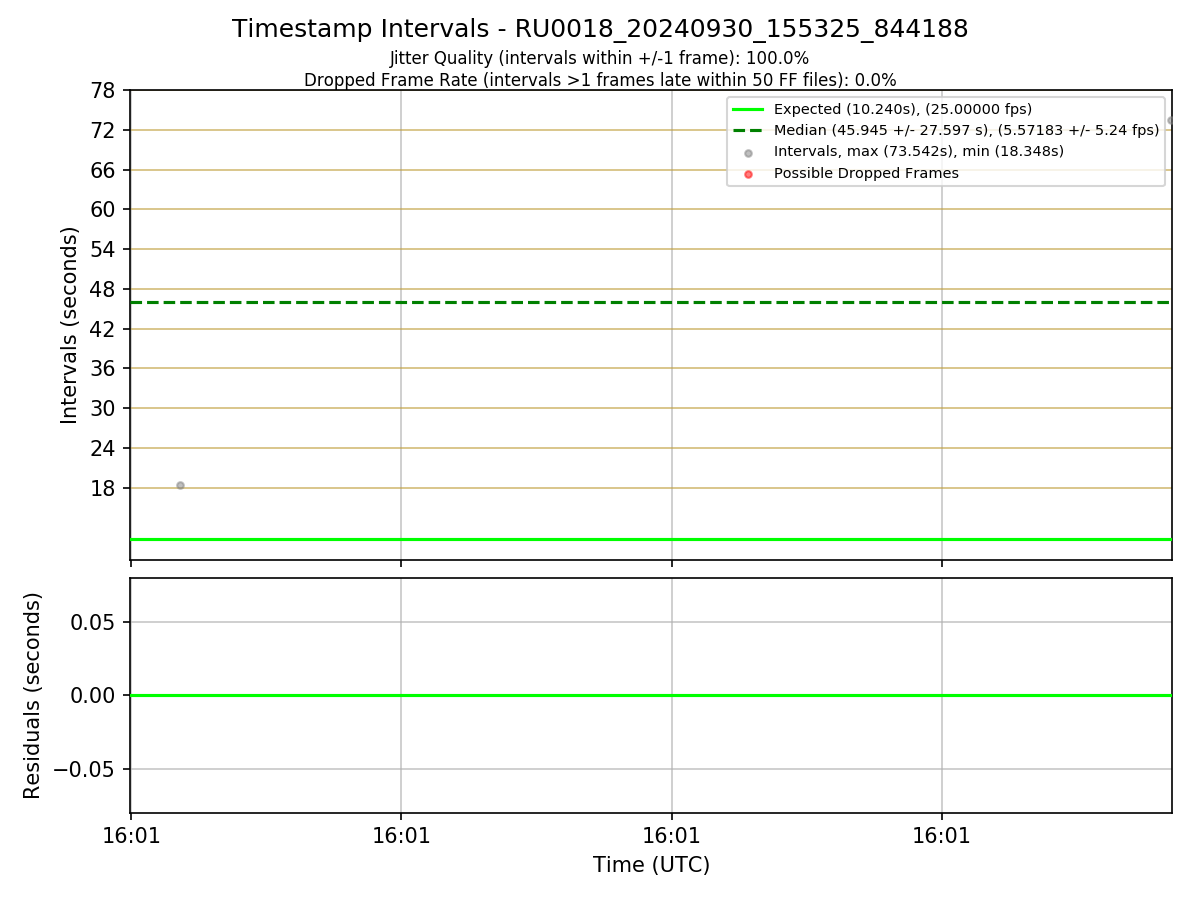Click the y-axis tick label '66'

tap(104, 170)
